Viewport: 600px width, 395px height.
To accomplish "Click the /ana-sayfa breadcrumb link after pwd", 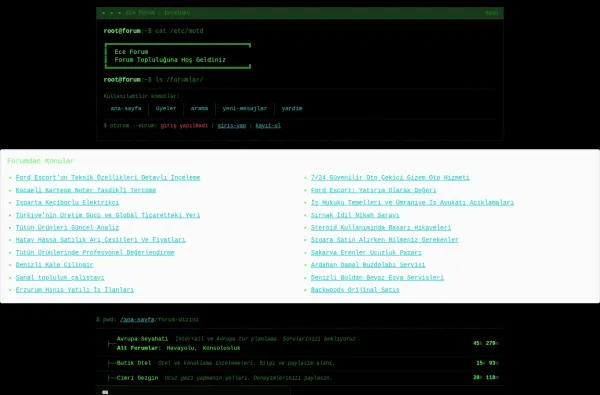I will pyautogui.click(x=137, y=320).
